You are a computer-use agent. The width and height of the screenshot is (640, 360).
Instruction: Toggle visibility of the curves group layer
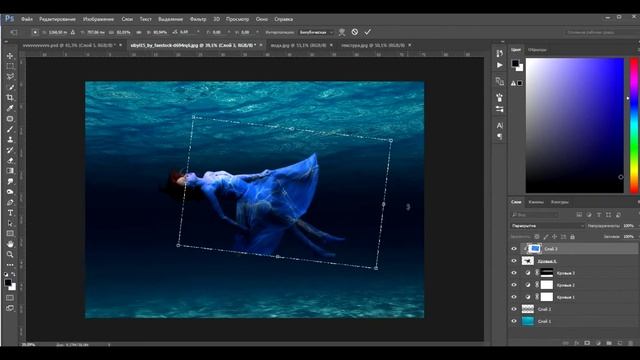coord(514,261)
